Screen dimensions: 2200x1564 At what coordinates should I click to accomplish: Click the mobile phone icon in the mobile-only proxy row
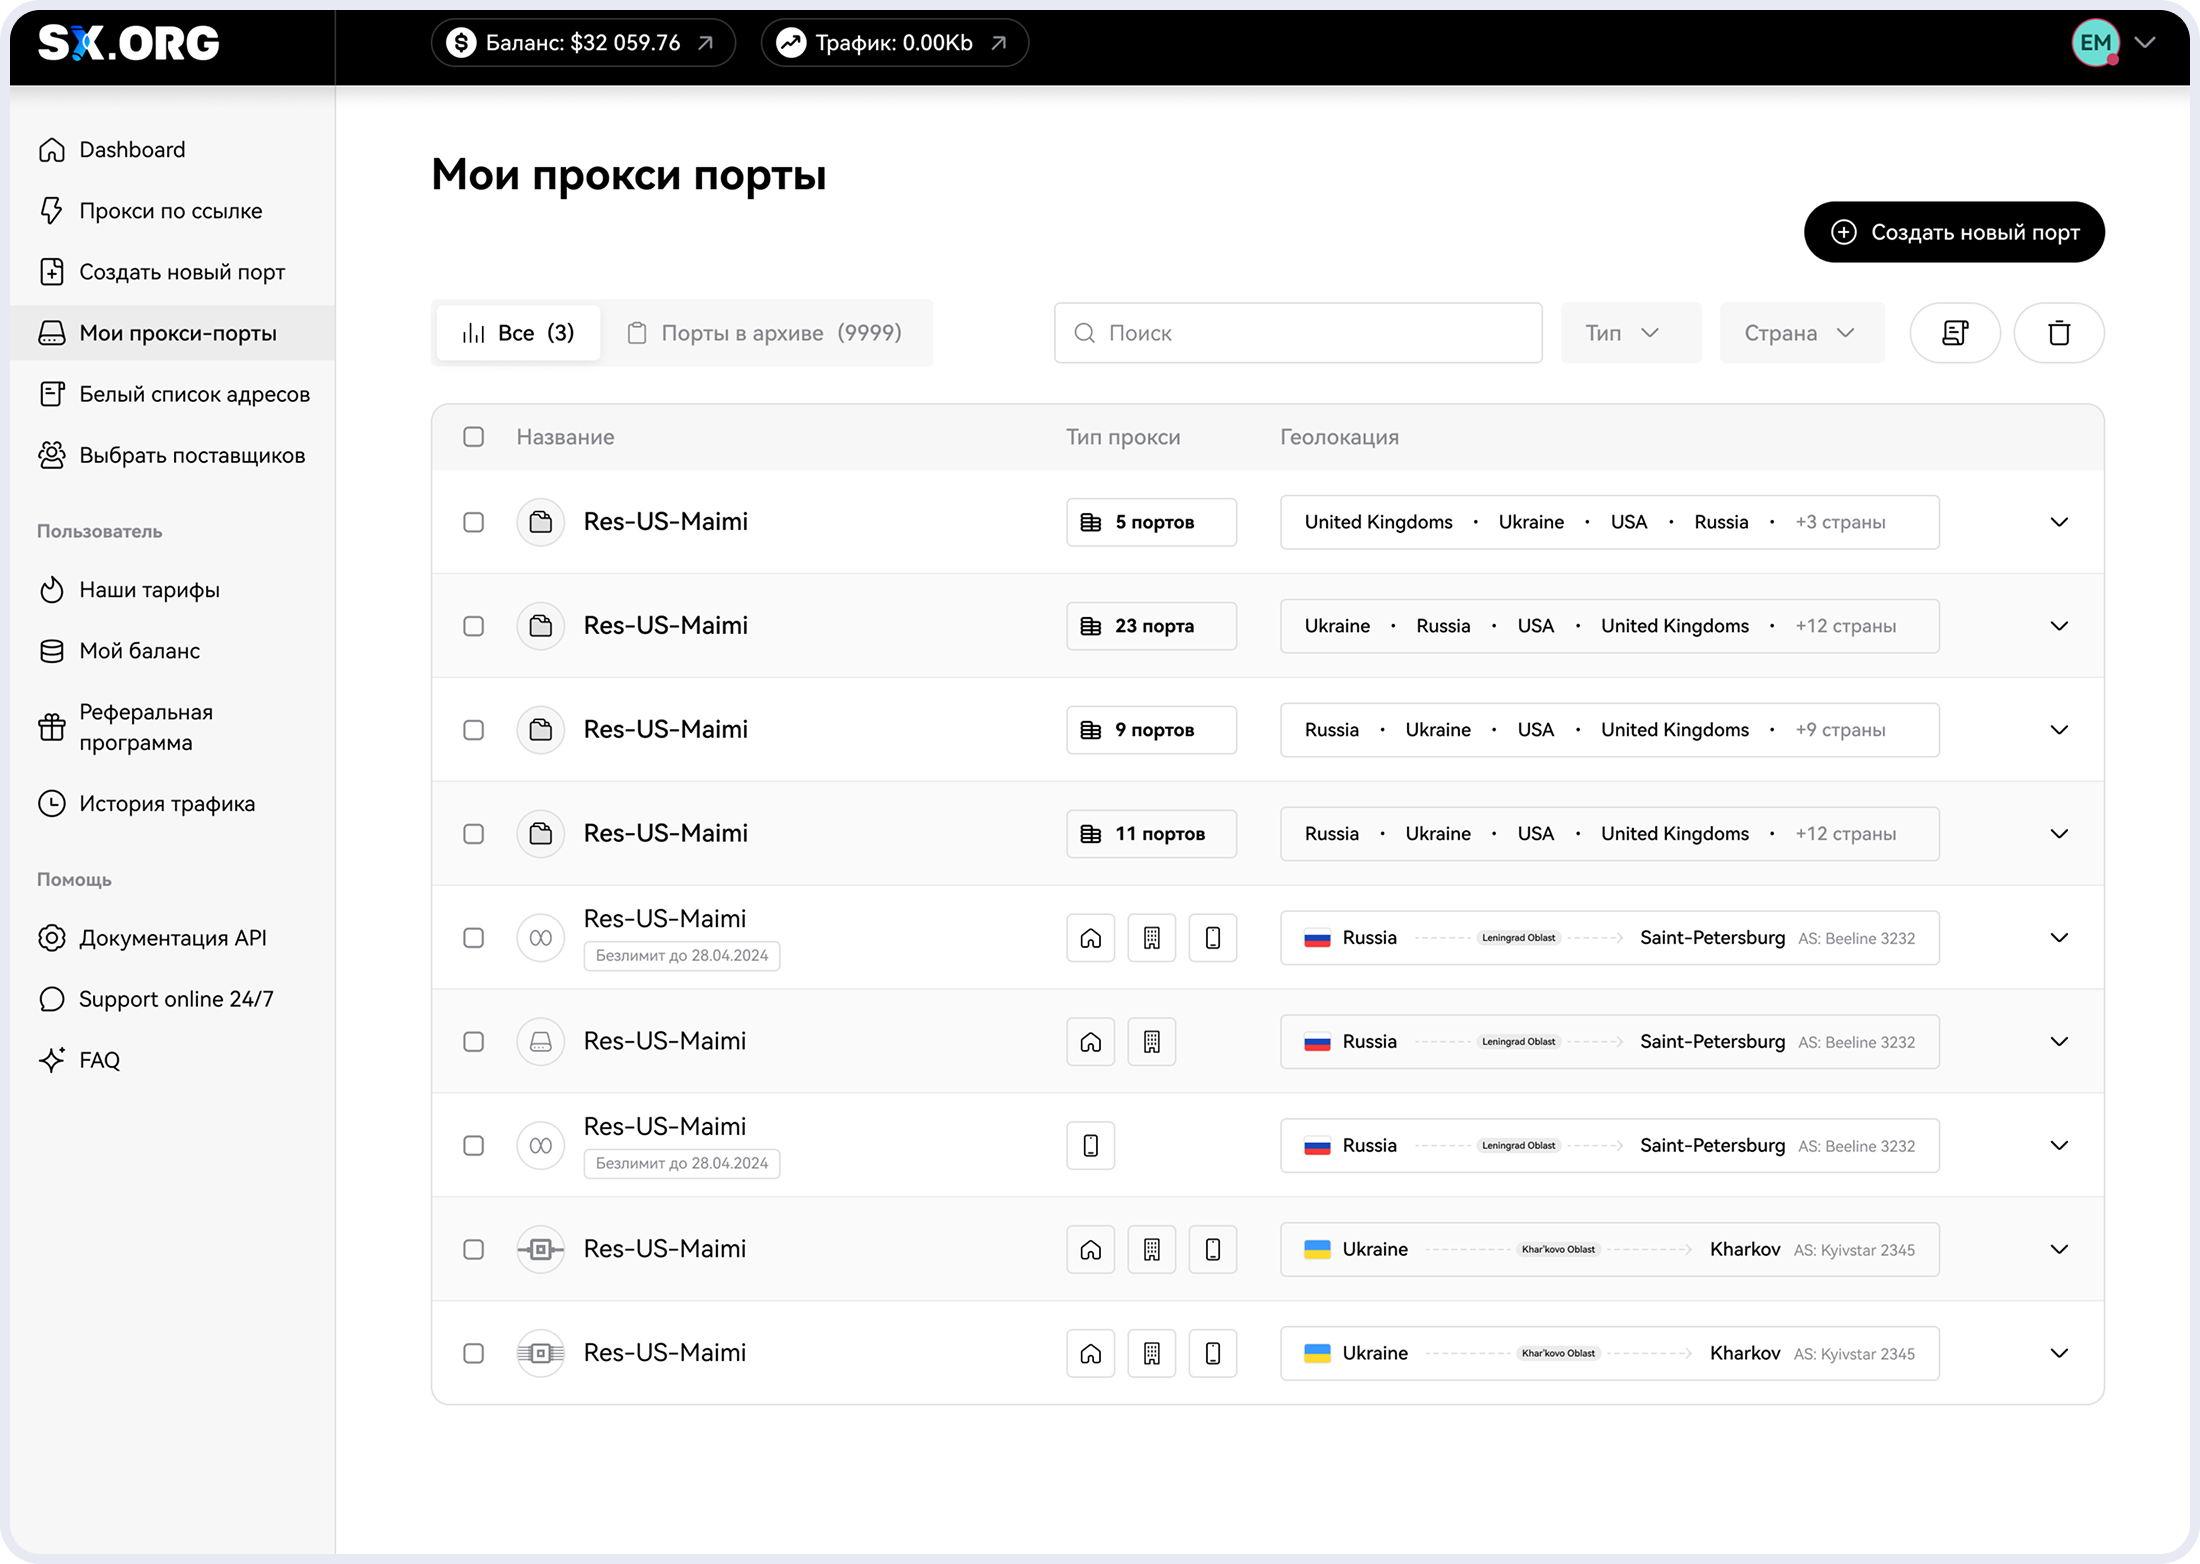click(x=1090, y=1146)
